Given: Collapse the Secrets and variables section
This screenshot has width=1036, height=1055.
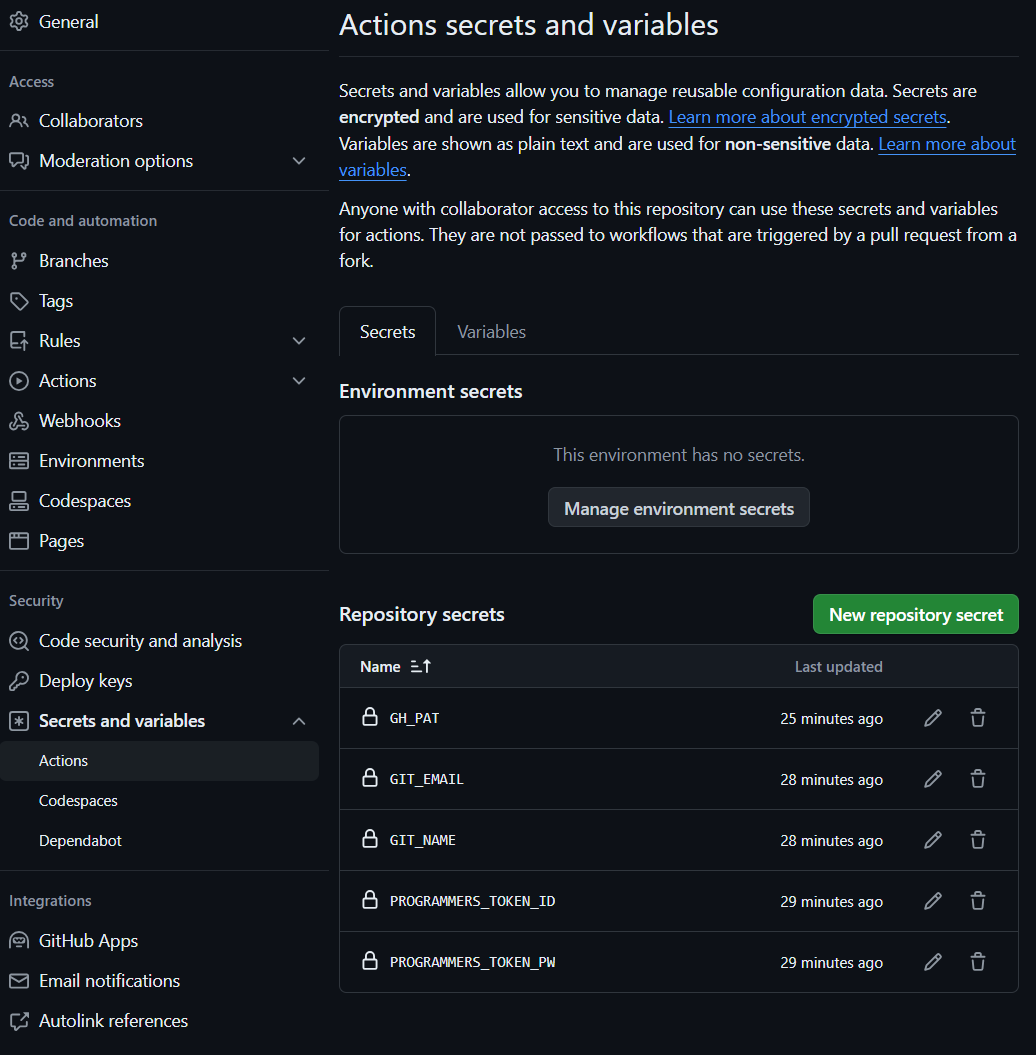Looking at the screenshot, I should tap(299, 721).
